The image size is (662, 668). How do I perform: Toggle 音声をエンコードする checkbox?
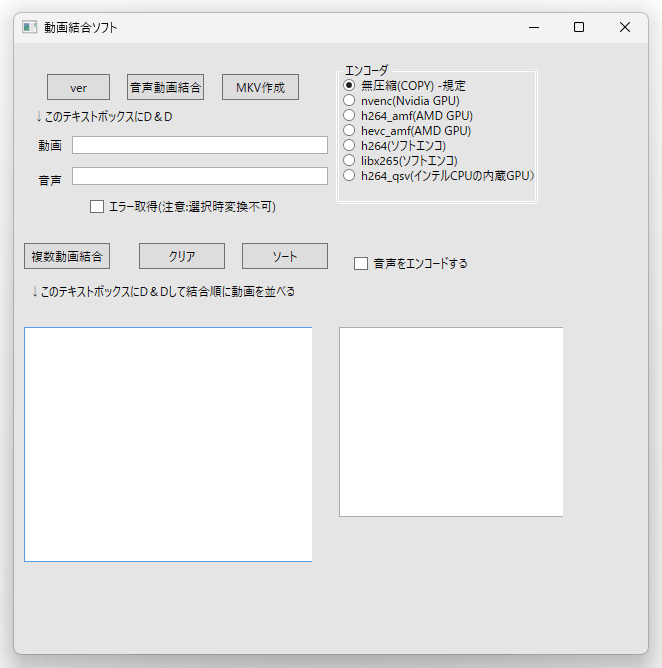pos(361,264)
